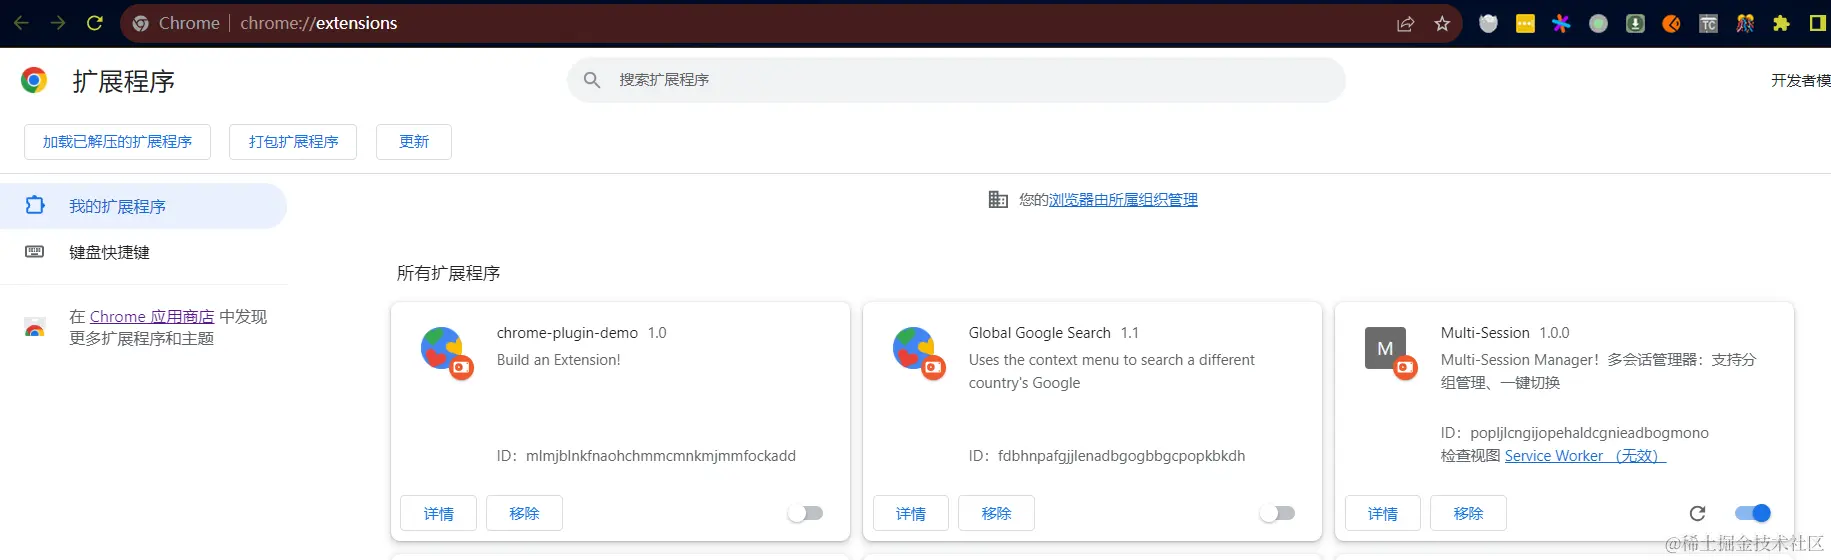The height and width of the screenshot is (560, 1831).
Task: Bookmark this page with the star icon
Action: pos(1442,24)
